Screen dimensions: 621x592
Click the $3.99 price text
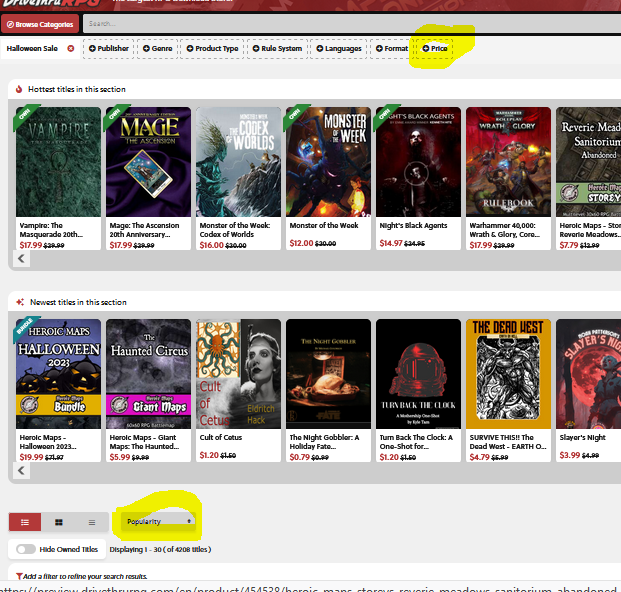(570, 455)
